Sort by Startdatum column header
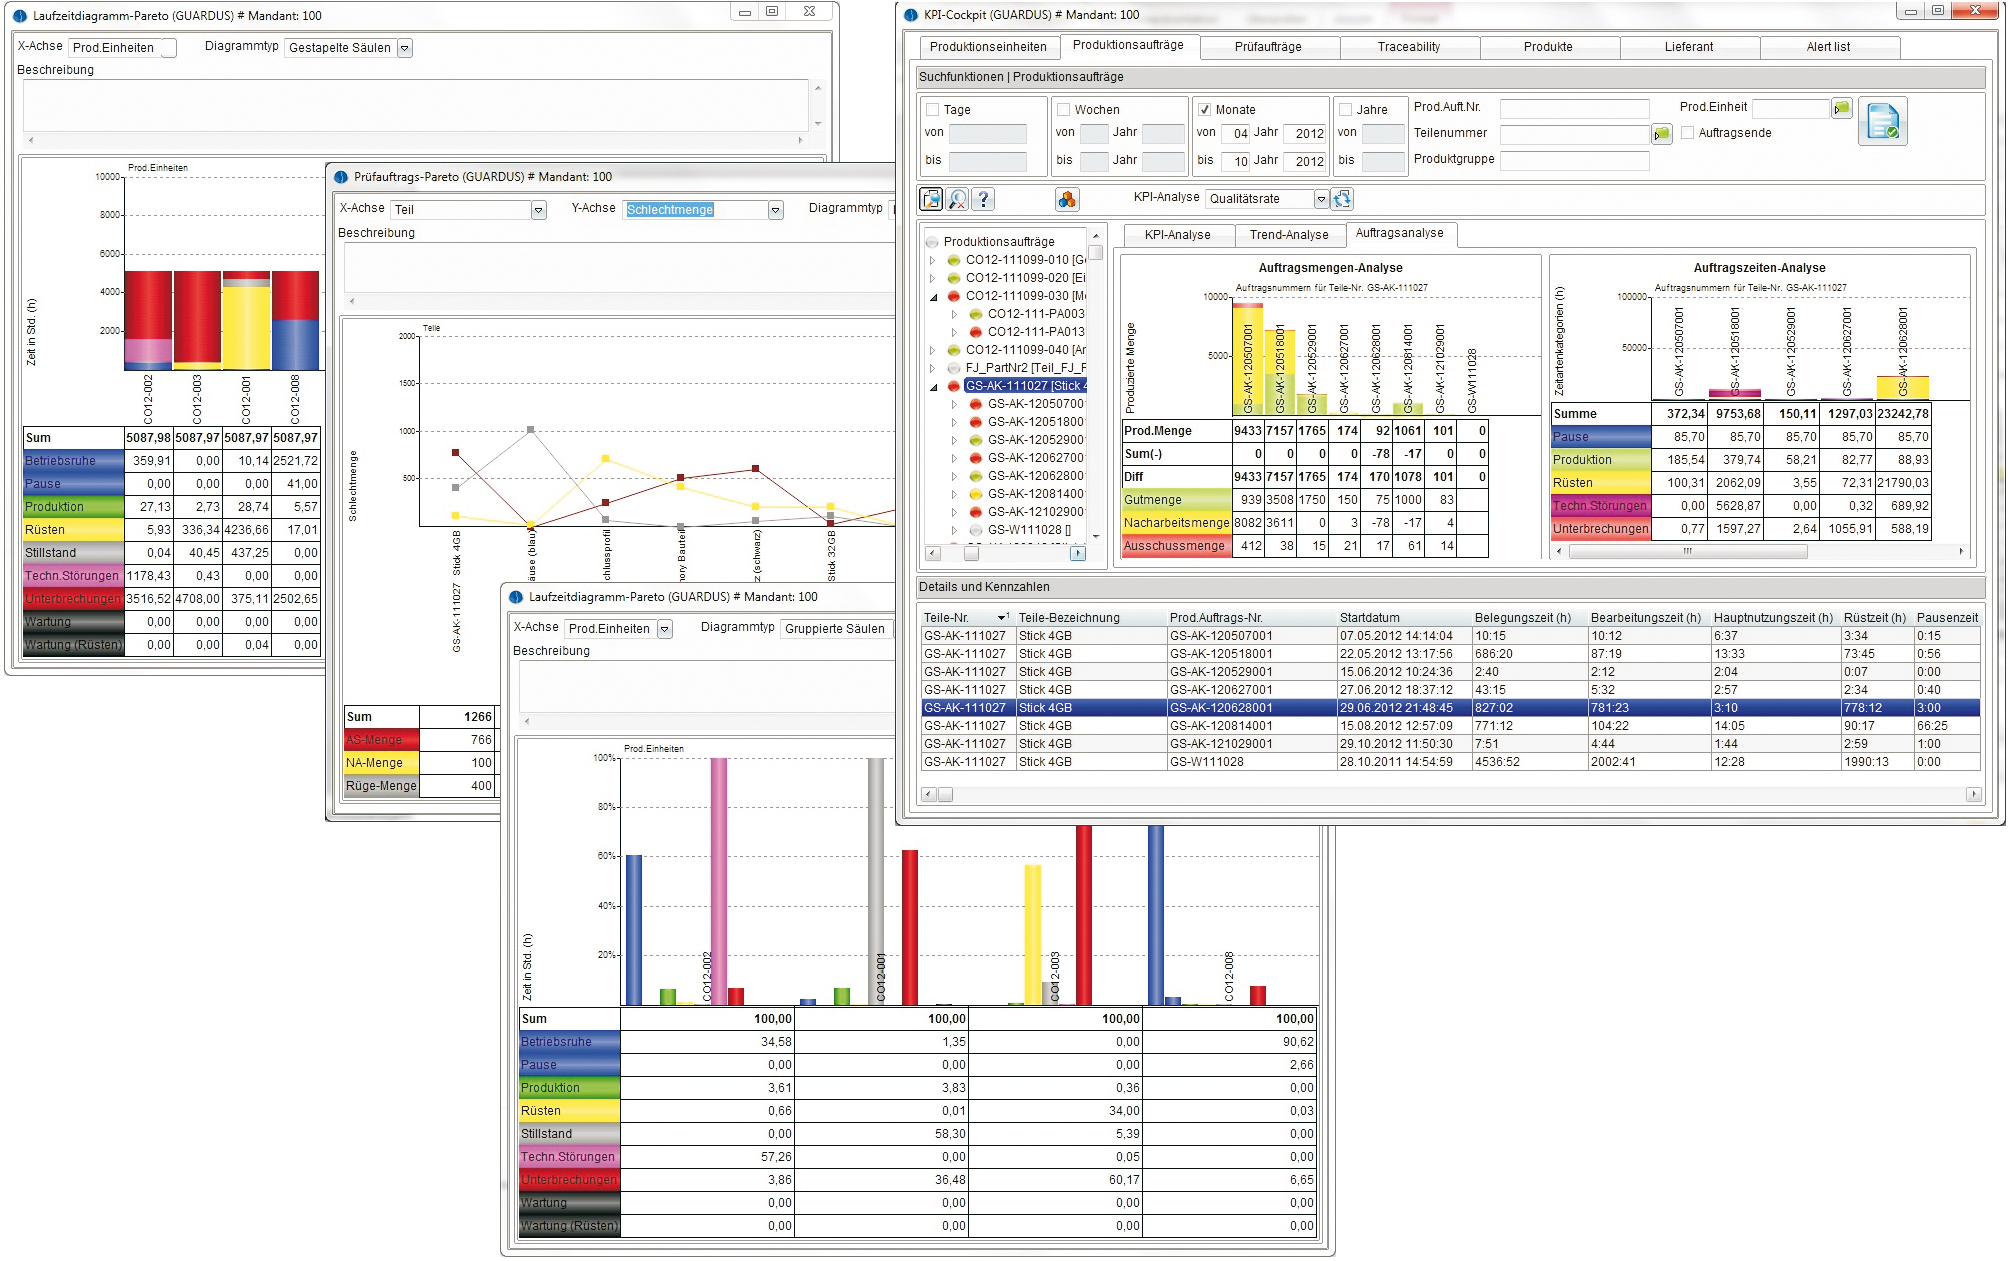 (x=1369, y=618)
